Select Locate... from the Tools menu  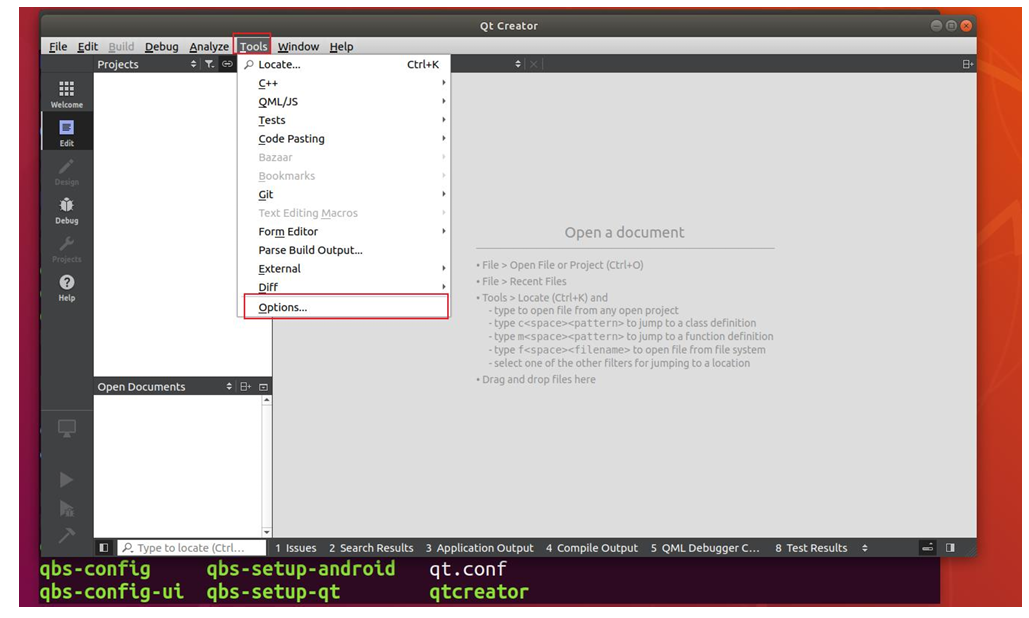coord(345,64)
